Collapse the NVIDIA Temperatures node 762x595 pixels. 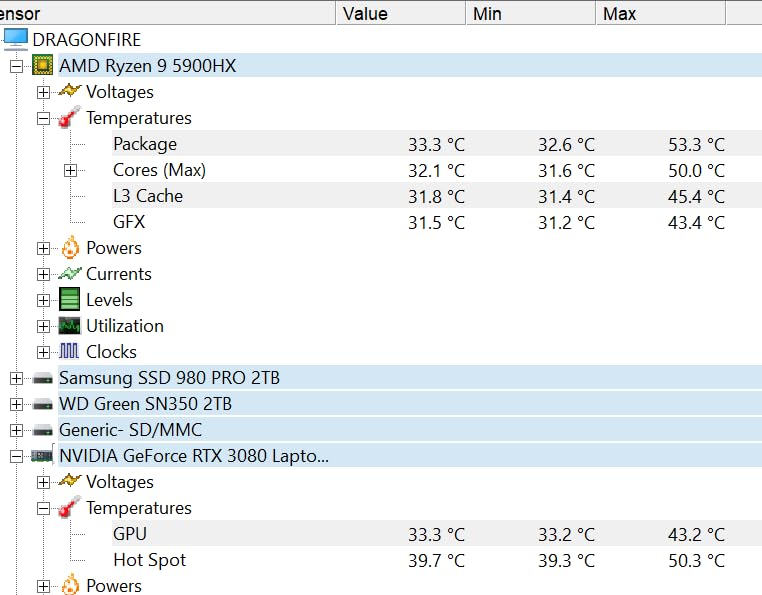pyautogui.click(x=43, y=508)
